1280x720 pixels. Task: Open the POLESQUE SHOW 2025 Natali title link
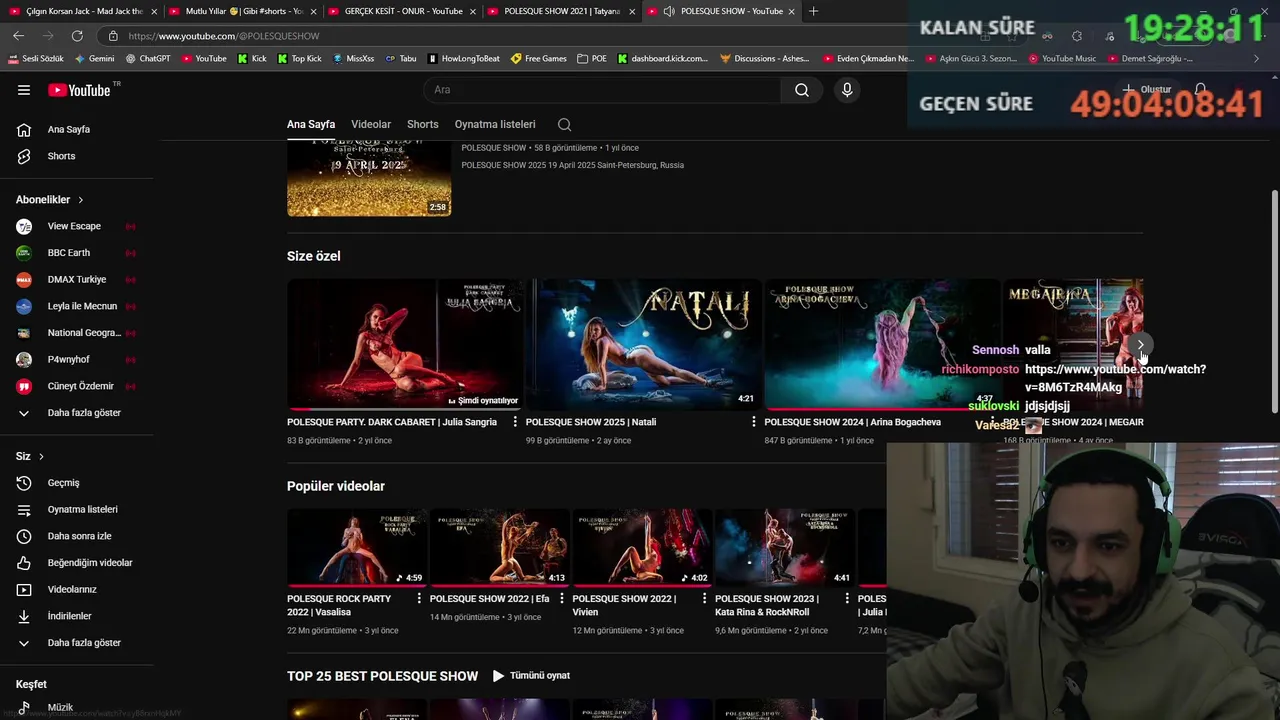591,422
